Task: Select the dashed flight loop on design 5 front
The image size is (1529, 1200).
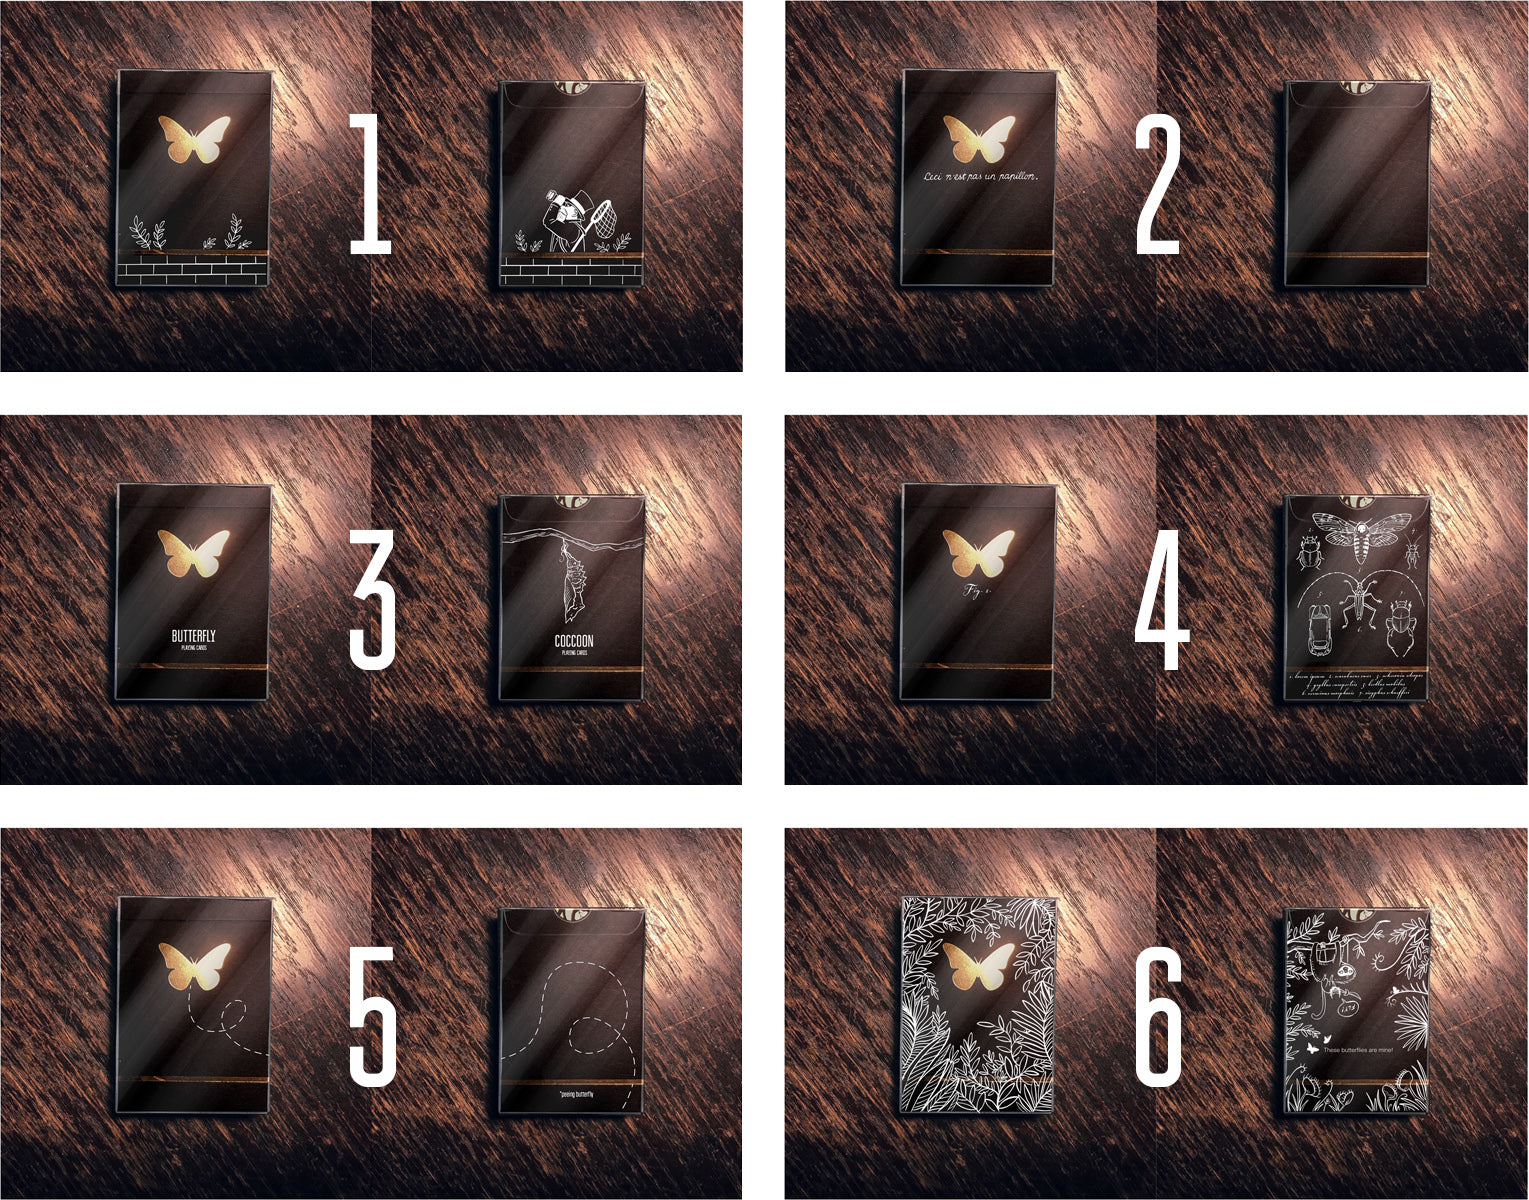Action: [x=225, y=1017]
